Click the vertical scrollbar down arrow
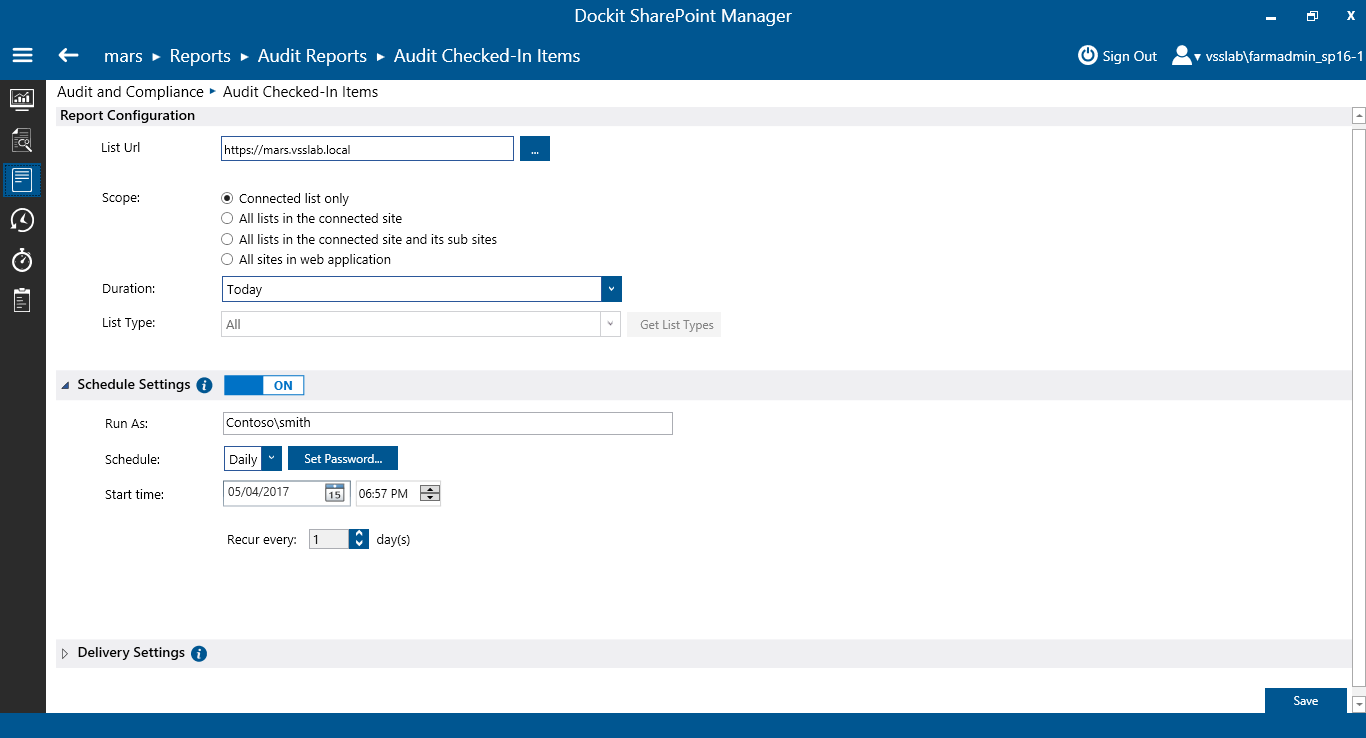 1359,704
